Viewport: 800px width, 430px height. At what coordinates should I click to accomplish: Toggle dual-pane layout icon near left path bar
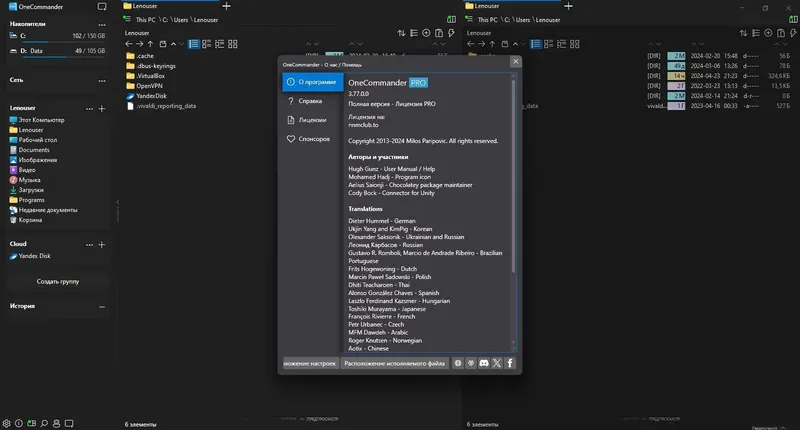click(452, 19)
